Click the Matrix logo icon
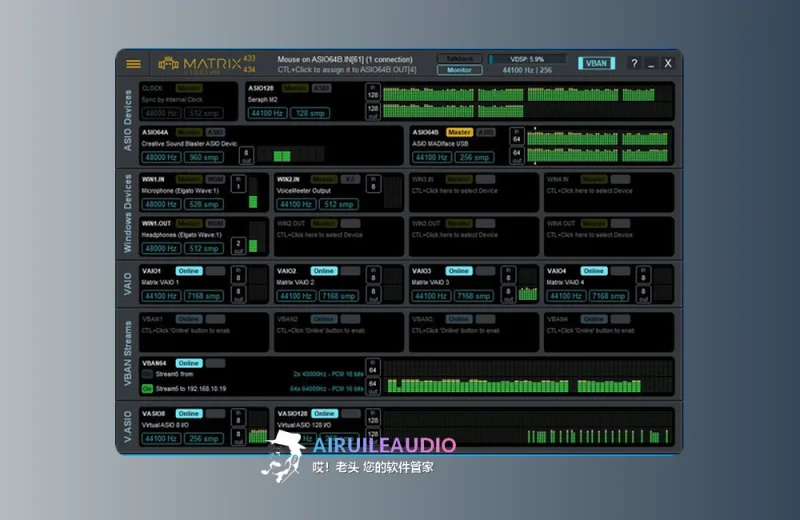 tap(168, 64)
